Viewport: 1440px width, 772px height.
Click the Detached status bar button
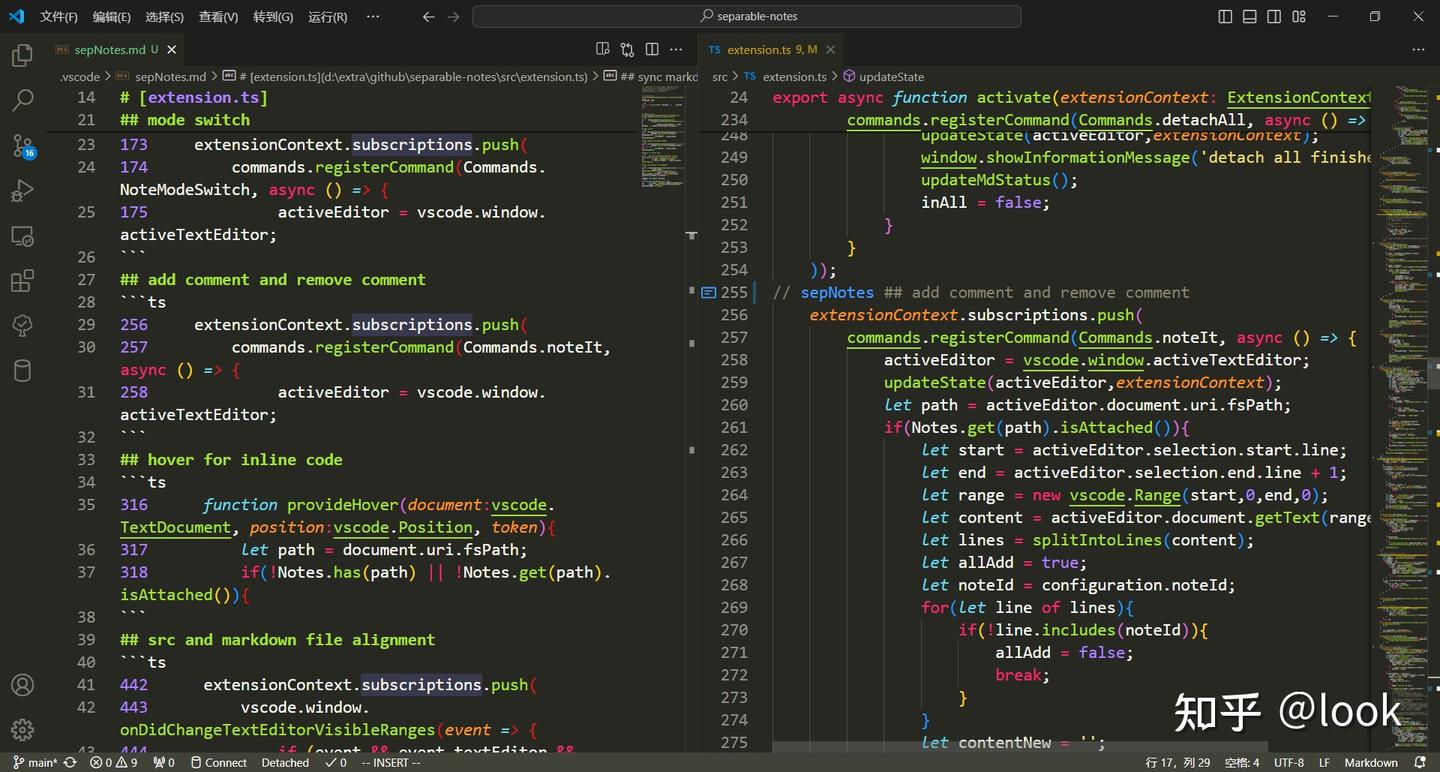click(285, 762)
